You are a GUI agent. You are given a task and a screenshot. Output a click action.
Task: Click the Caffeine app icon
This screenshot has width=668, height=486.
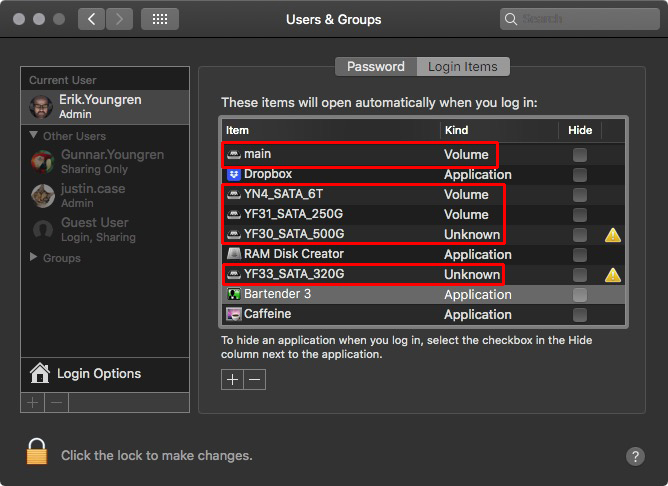coord(234,314)
